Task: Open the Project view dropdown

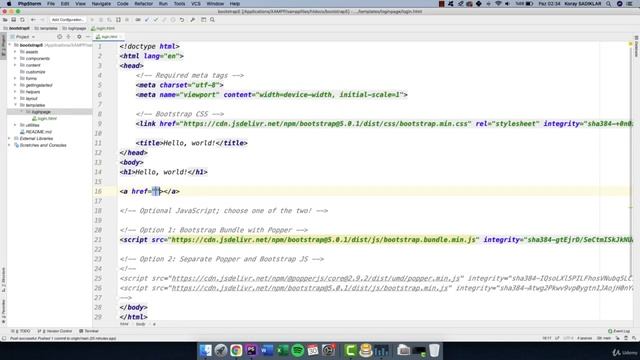Action: point(24,37)
